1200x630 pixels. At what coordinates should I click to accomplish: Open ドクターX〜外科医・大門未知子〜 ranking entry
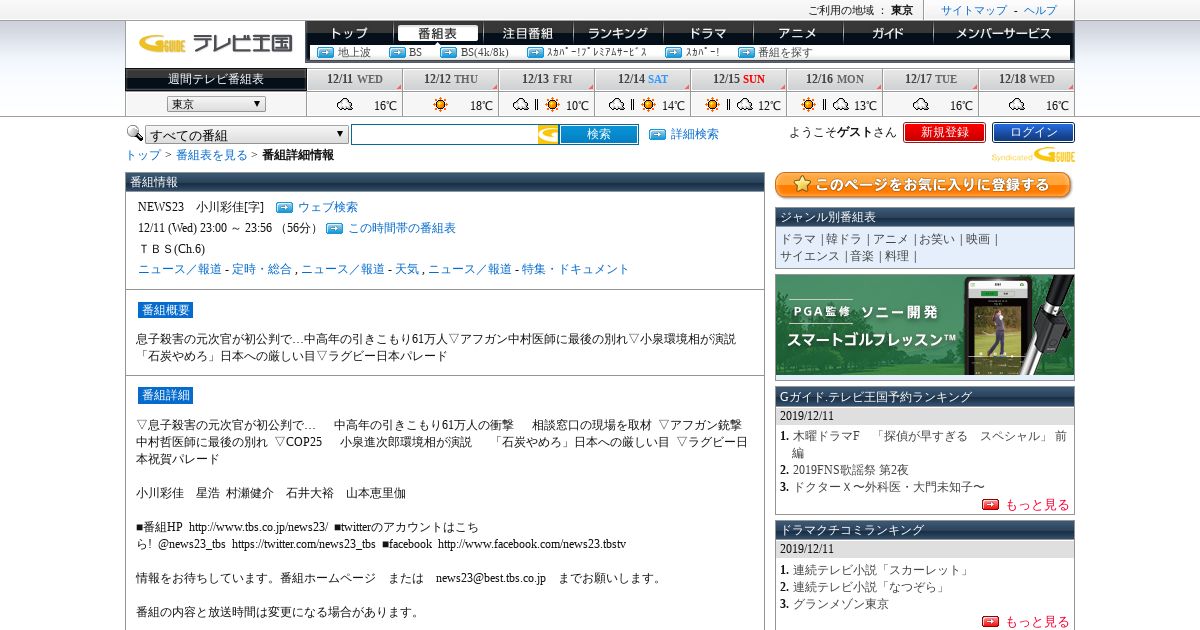click(889, 487)
